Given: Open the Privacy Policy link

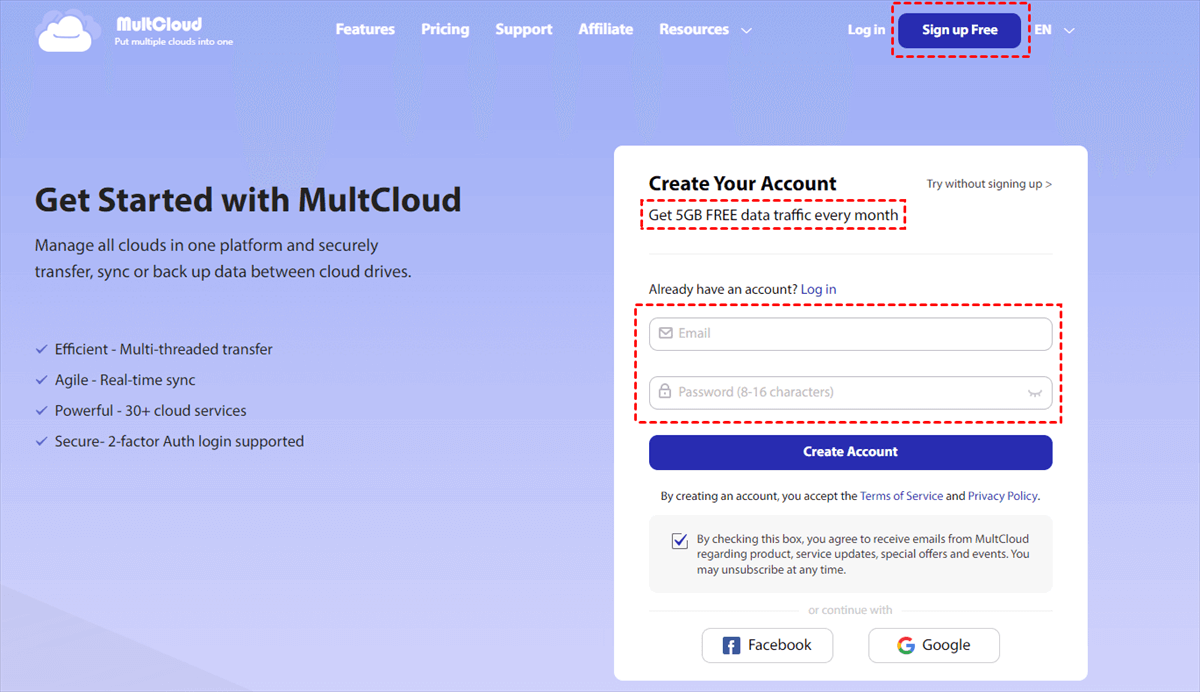Looking at the screenshot, I should pyautogui.click(x=1003, y=496).
